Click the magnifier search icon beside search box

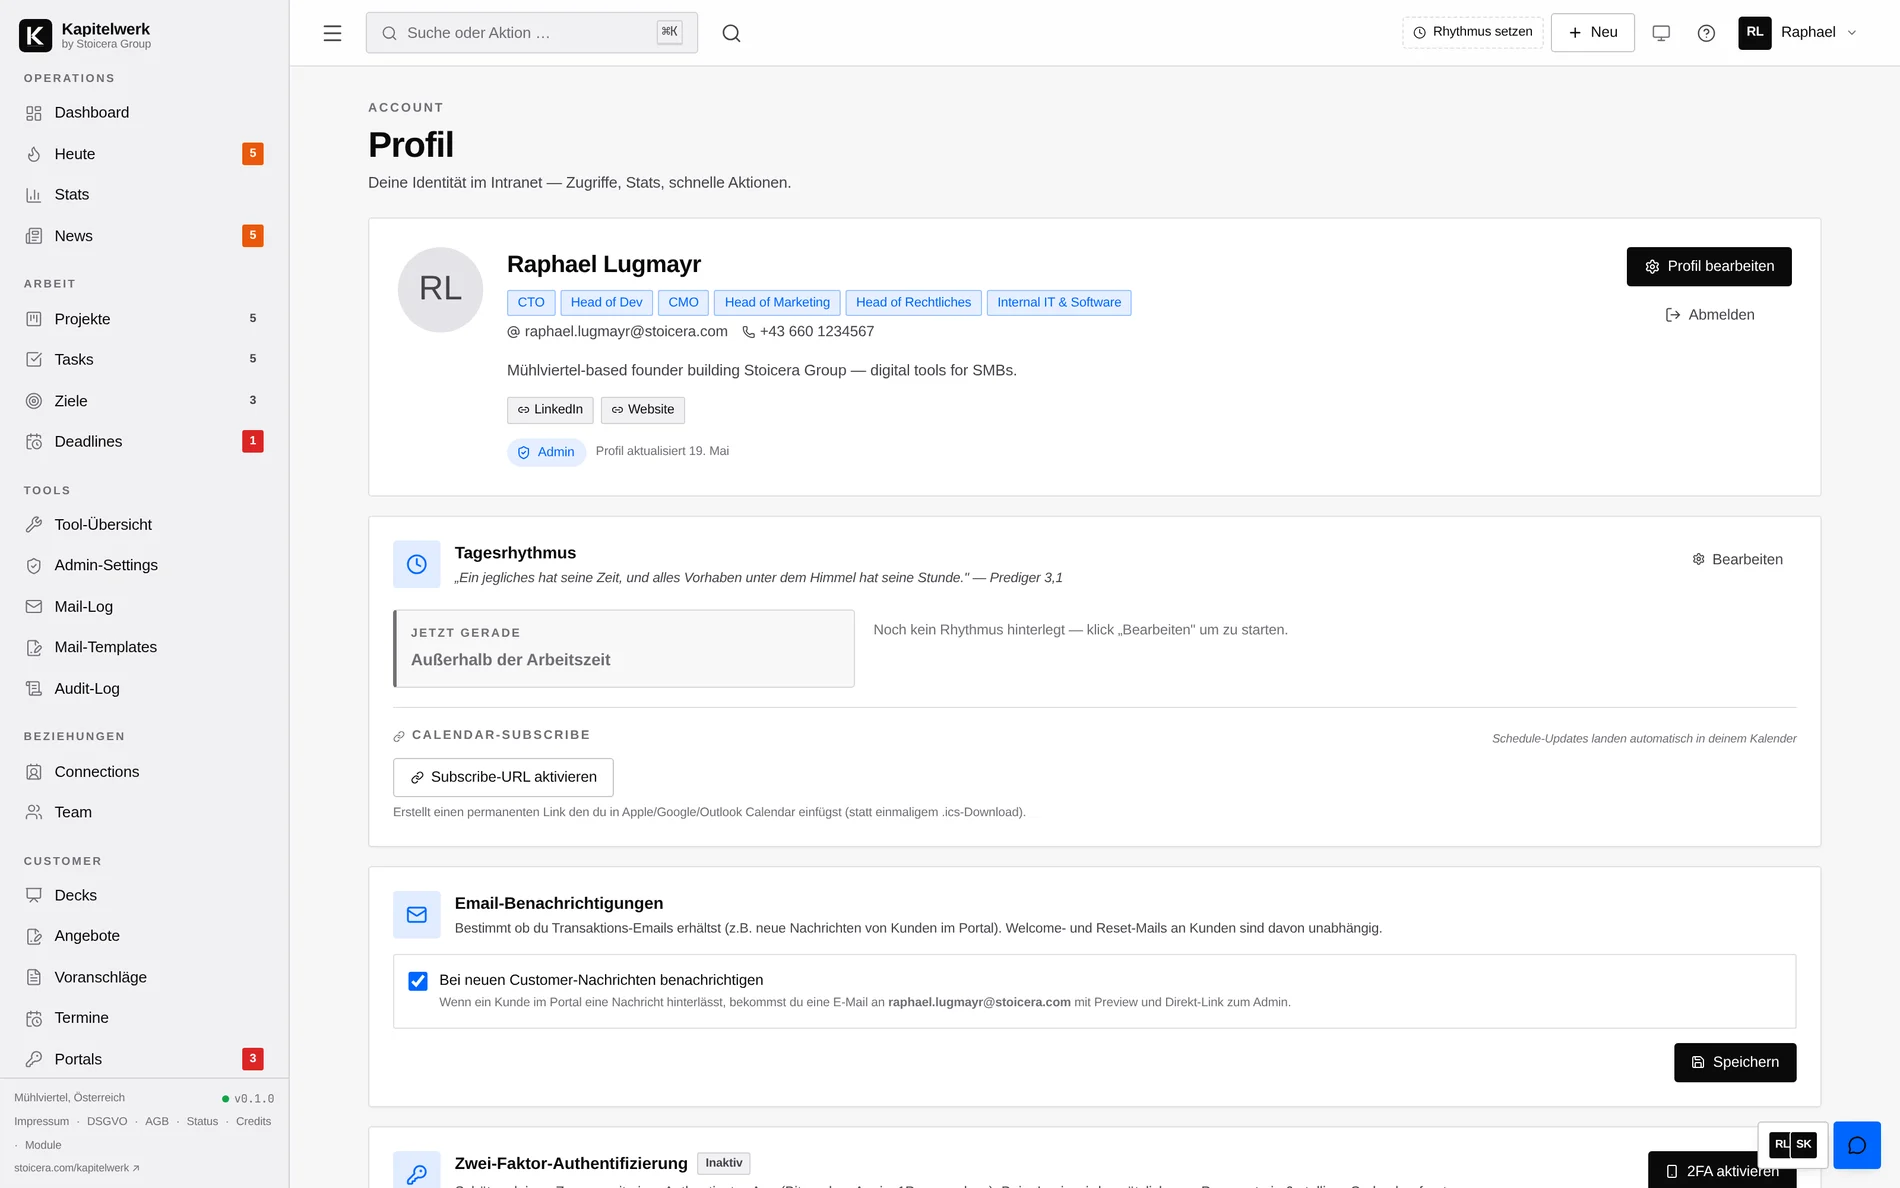click(x=731, y=33)
